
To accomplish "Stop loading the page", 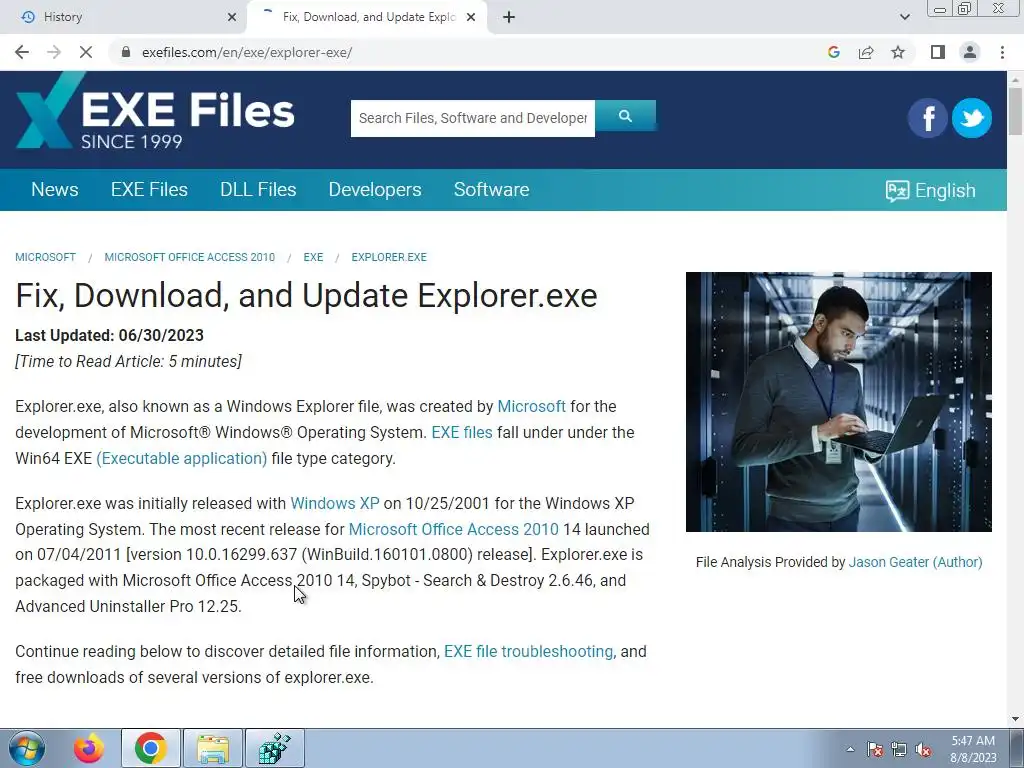I will click(86, 52).
